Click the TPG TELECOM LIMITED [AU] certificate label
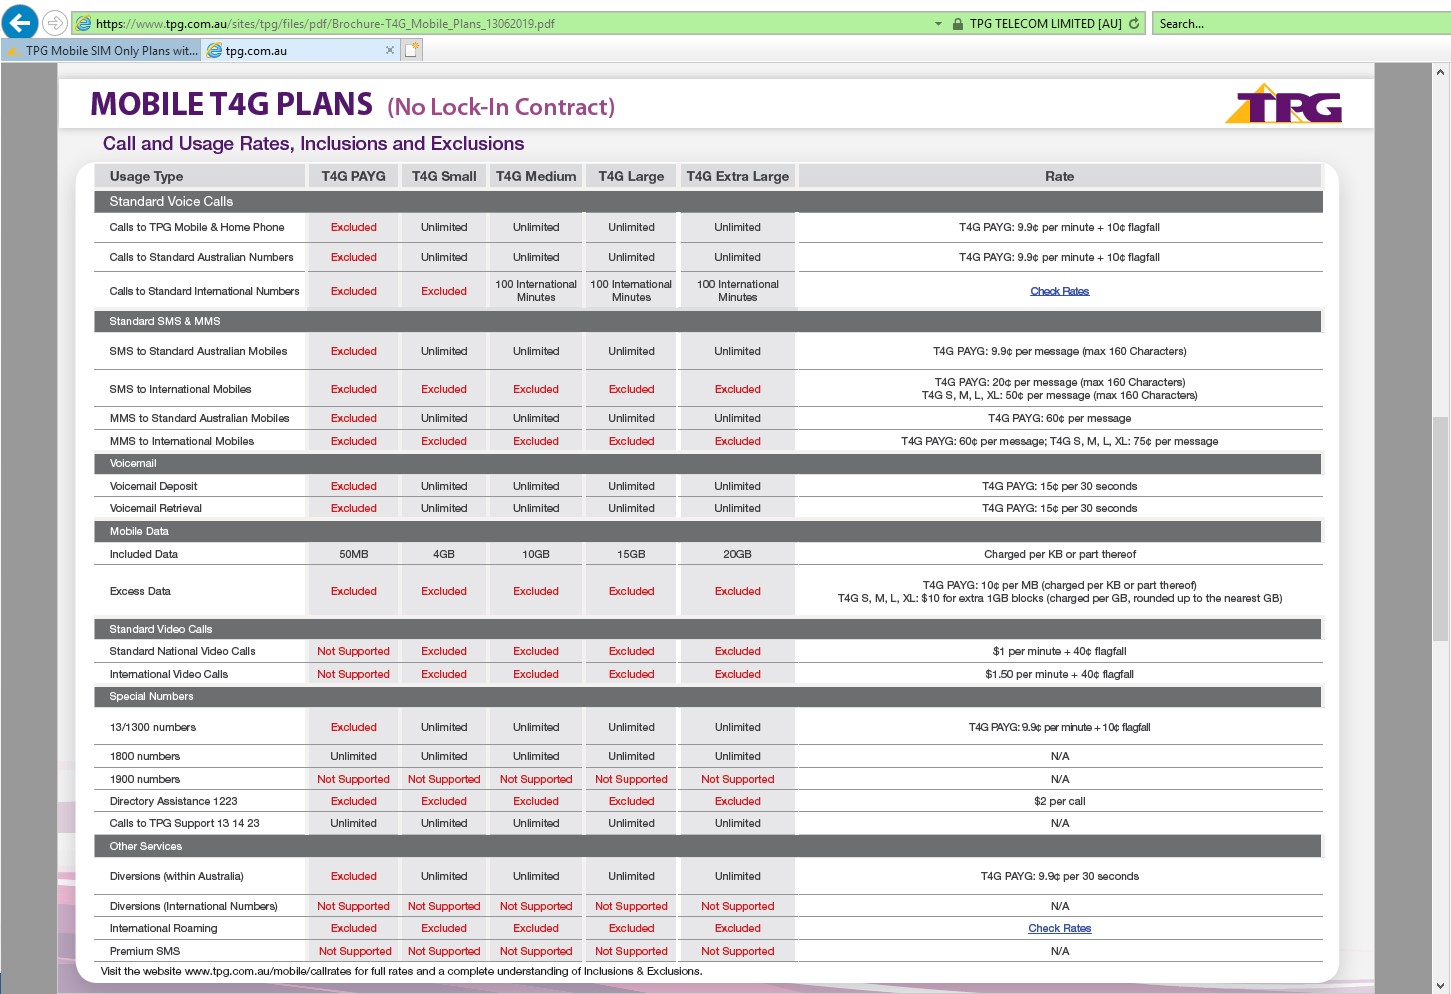Viewport: 1451px width, 994px height. [x=1045, y=24]
